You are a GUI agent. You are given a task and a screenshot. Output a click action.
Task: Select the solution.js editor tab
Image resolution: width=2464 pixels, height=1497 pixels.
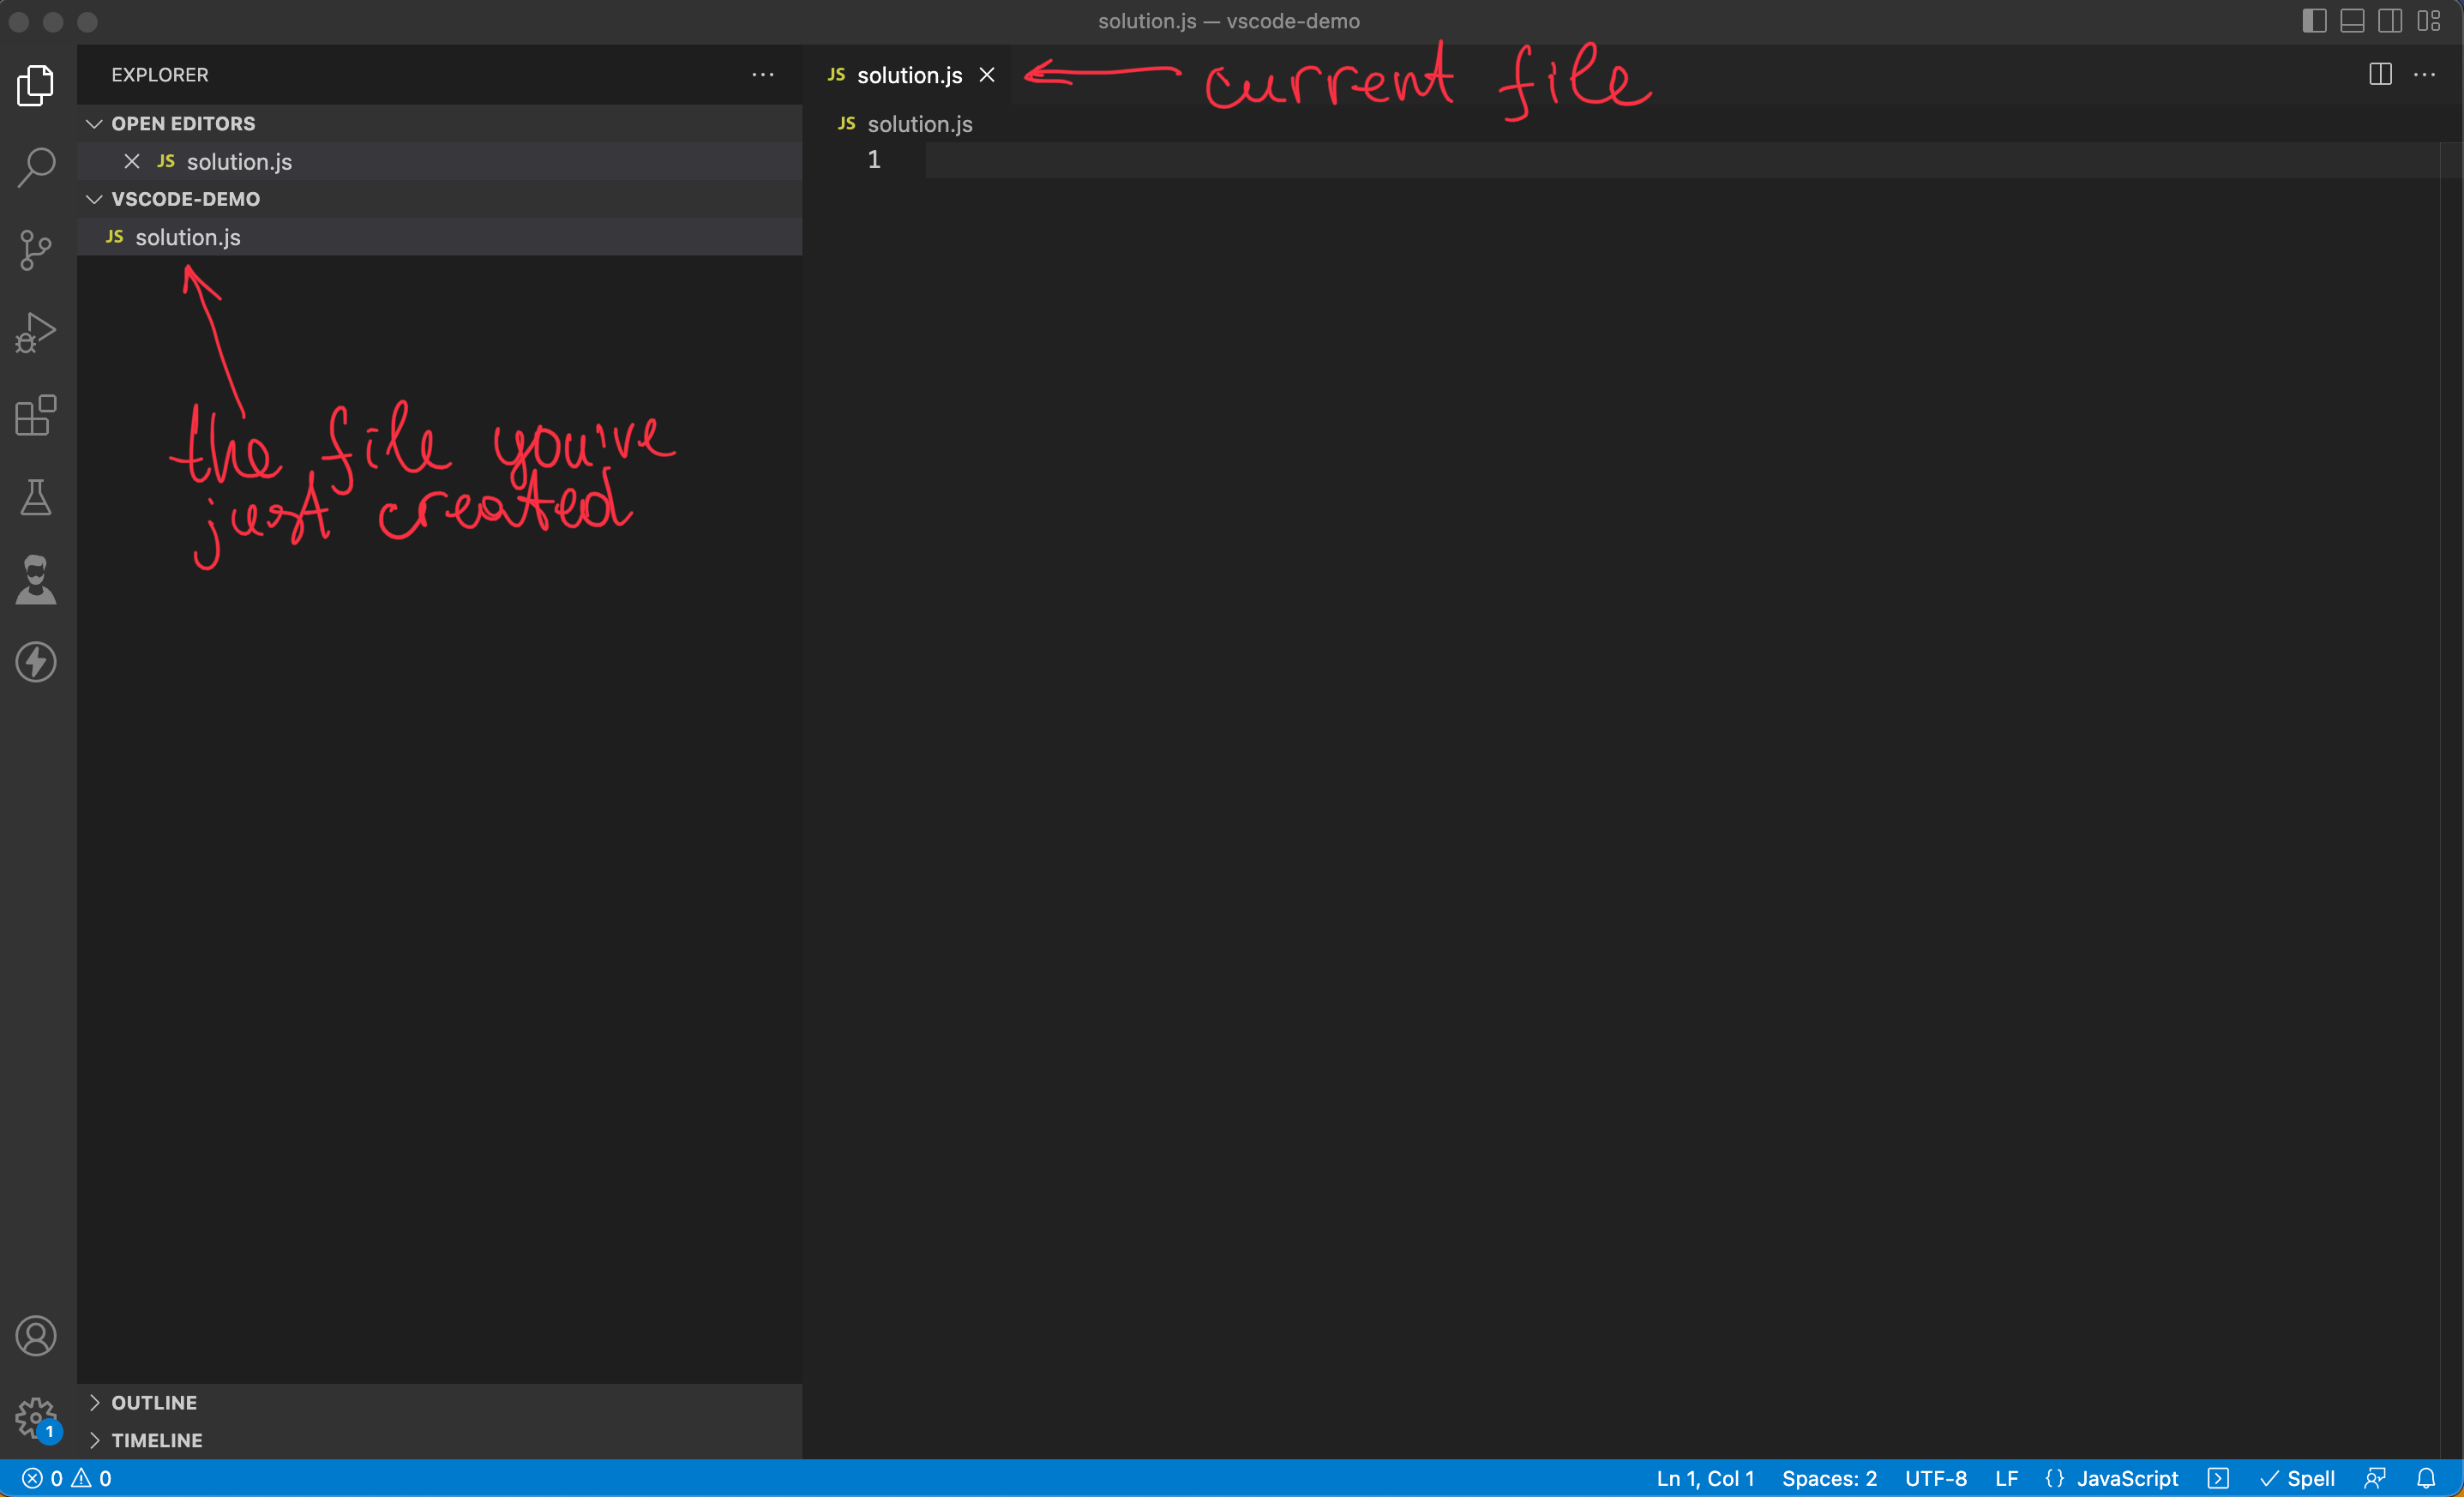point(908,74)
